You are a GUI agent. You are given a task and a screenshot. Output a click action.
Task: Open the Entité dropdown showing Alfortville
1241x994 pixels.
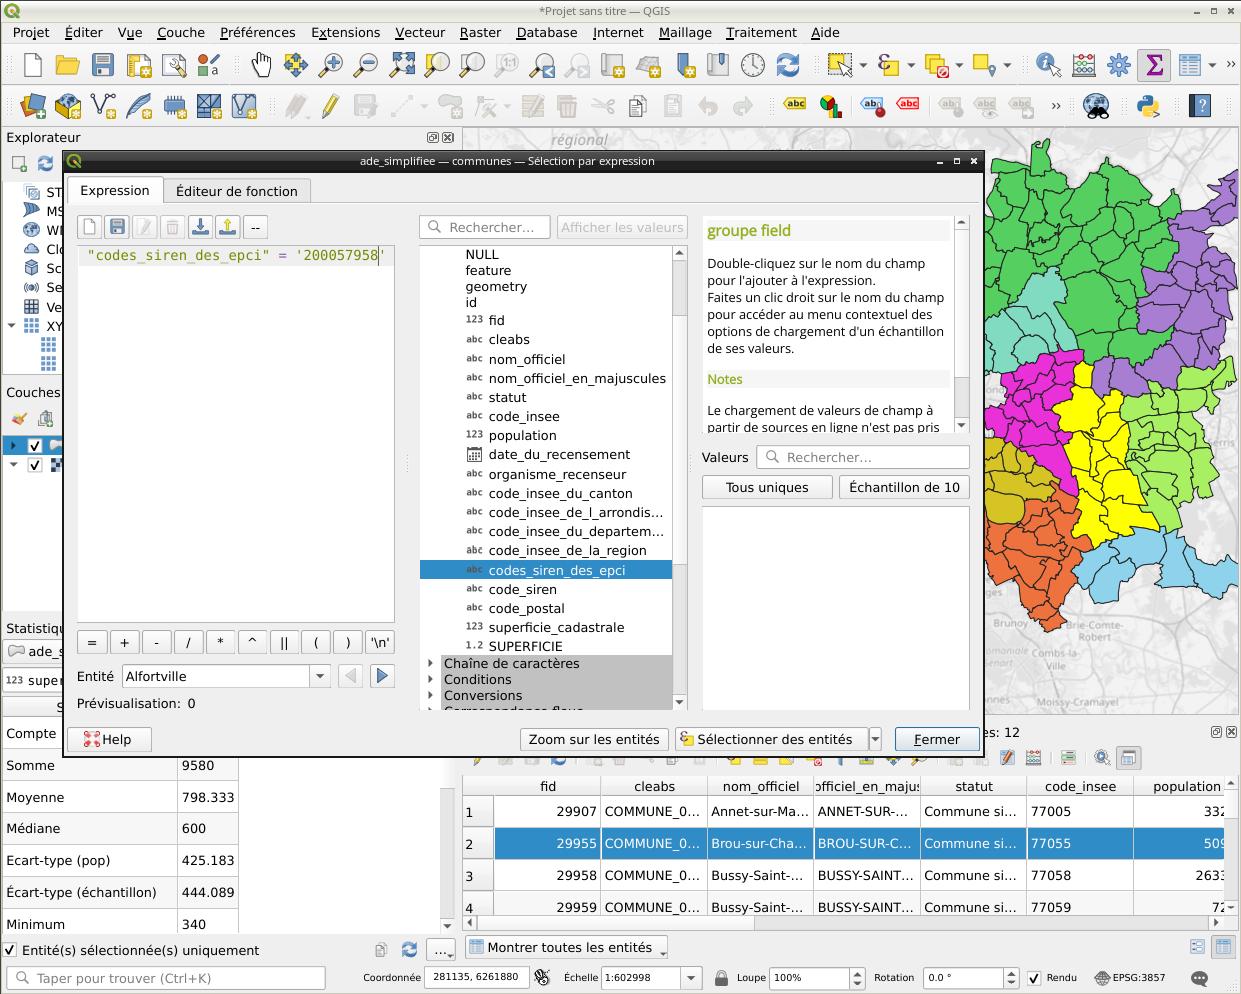[320, 676]
